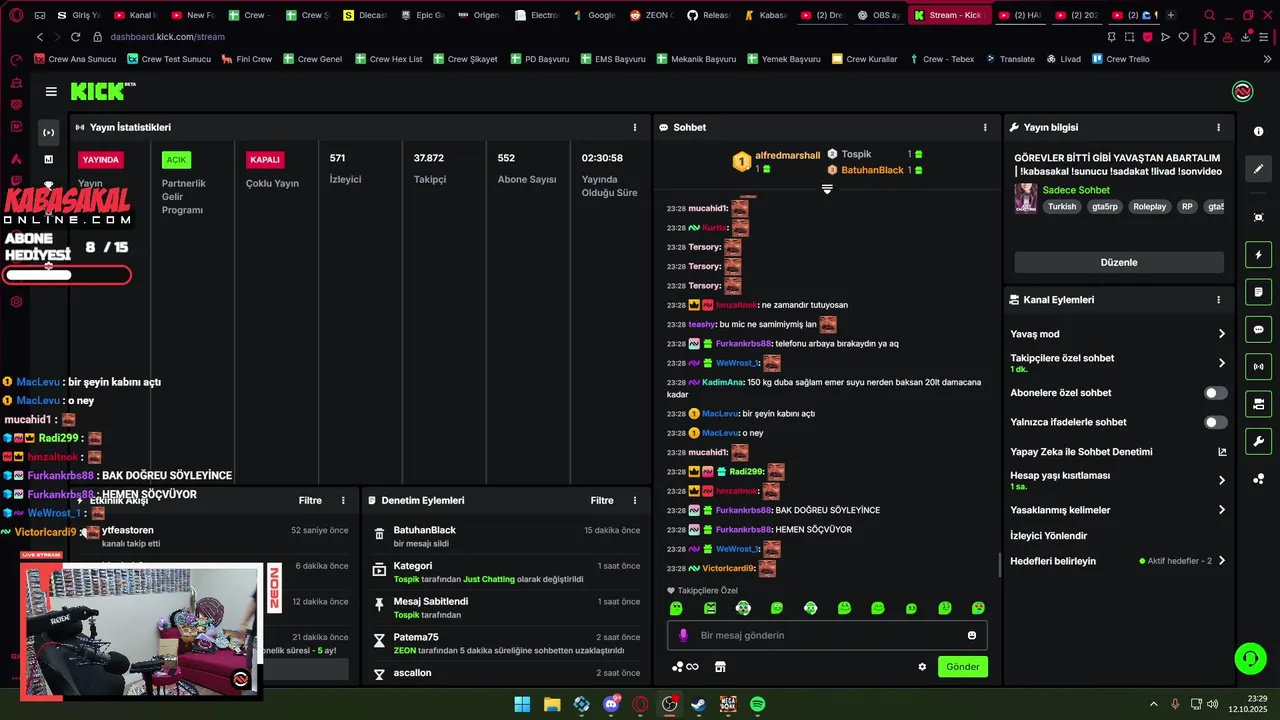This screenshot has width=1280, height=720.
Task: Click the chat panel scrollbar
Action: click(x=999, y=565)
